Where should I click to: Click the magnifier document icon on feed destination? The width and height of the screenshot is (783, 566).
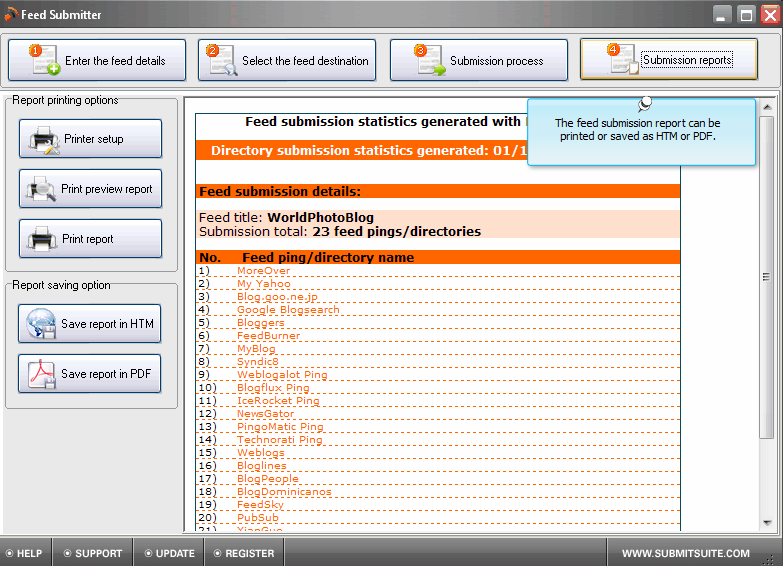[x=223, y=60]
